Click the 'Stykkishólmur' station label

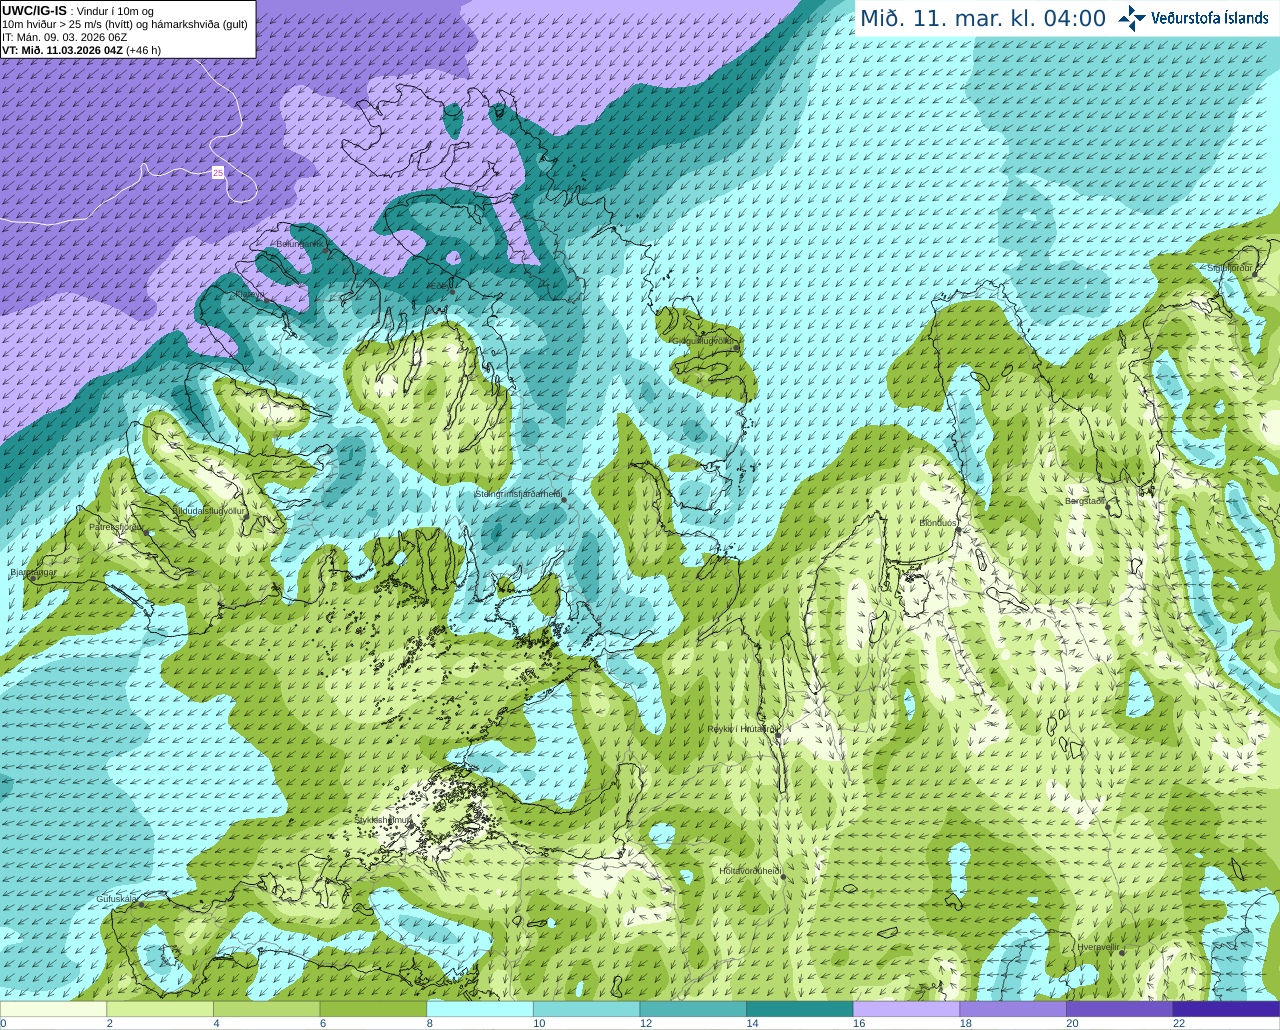coord(383,820)
